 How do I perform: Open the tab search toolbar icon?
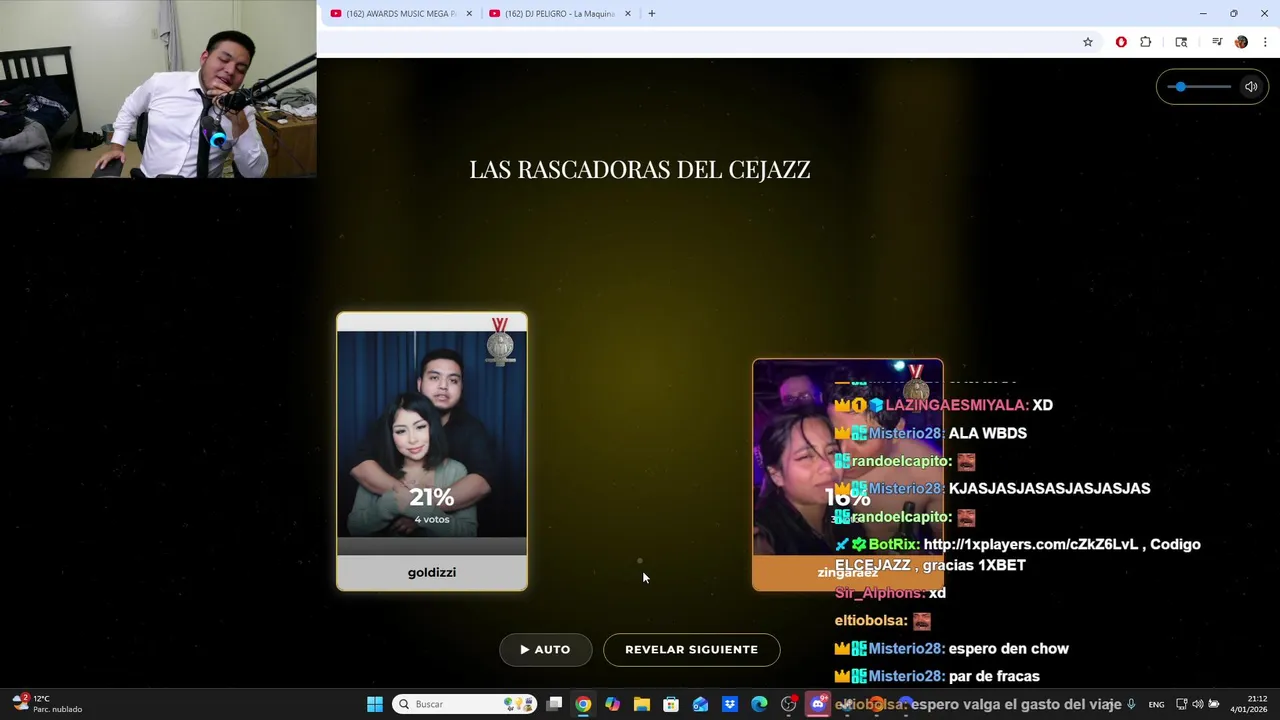[1181, 42]
